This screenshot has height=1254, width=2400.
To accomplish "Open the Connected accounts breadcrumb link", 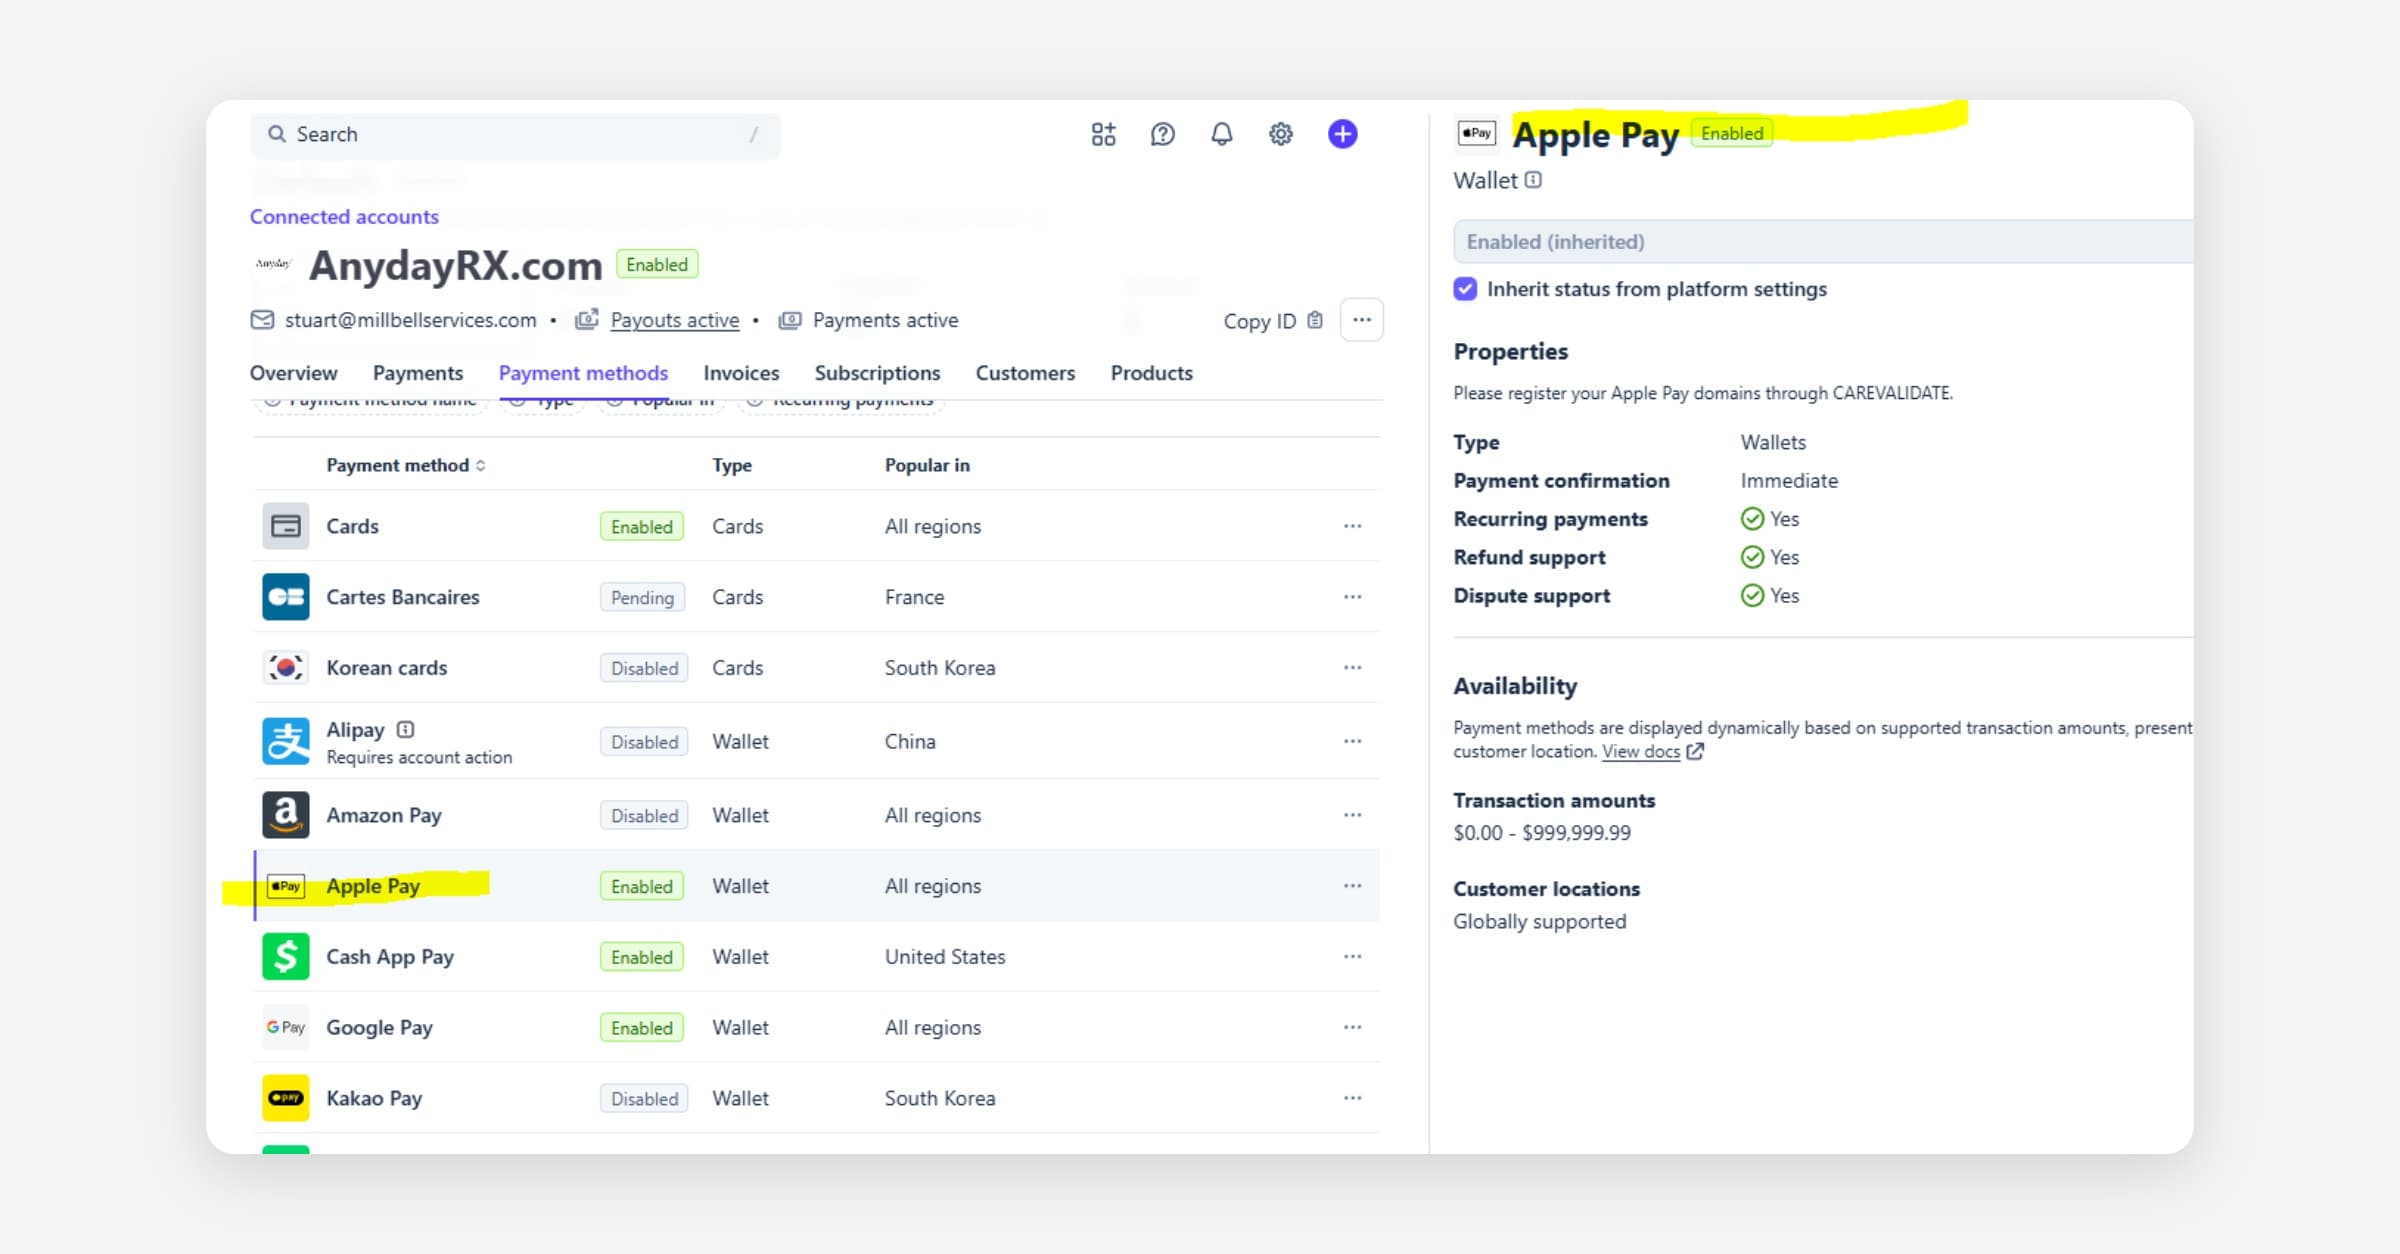I will pyautogui.click(x=344, y=217).
